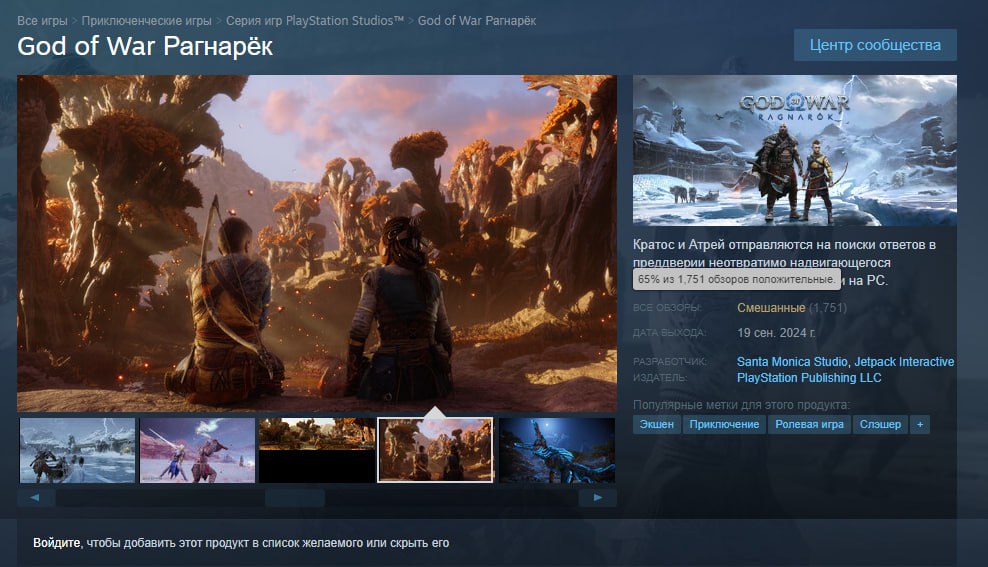Click the right scroll arrow under thumbnails
The image size is (988, 567).
click(x=598, y=497)
